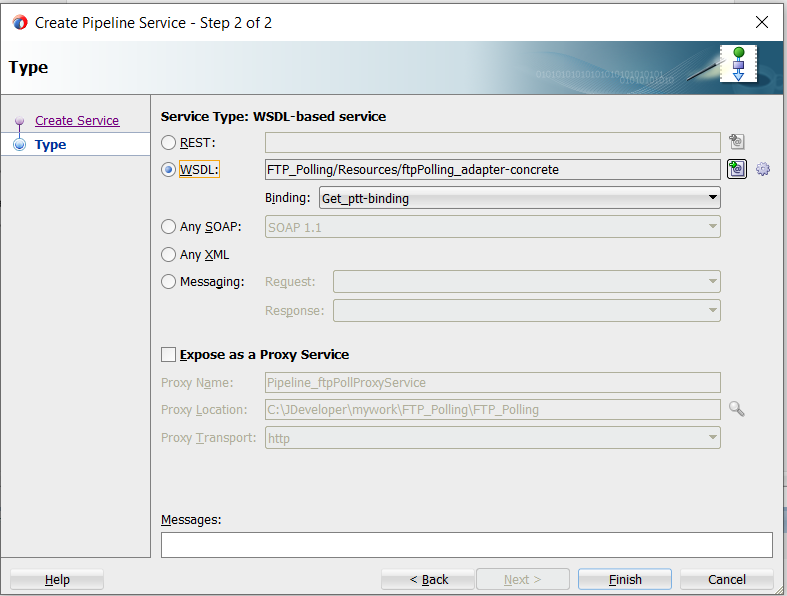Click the WSDL gear settings icon

coord(763,169)
